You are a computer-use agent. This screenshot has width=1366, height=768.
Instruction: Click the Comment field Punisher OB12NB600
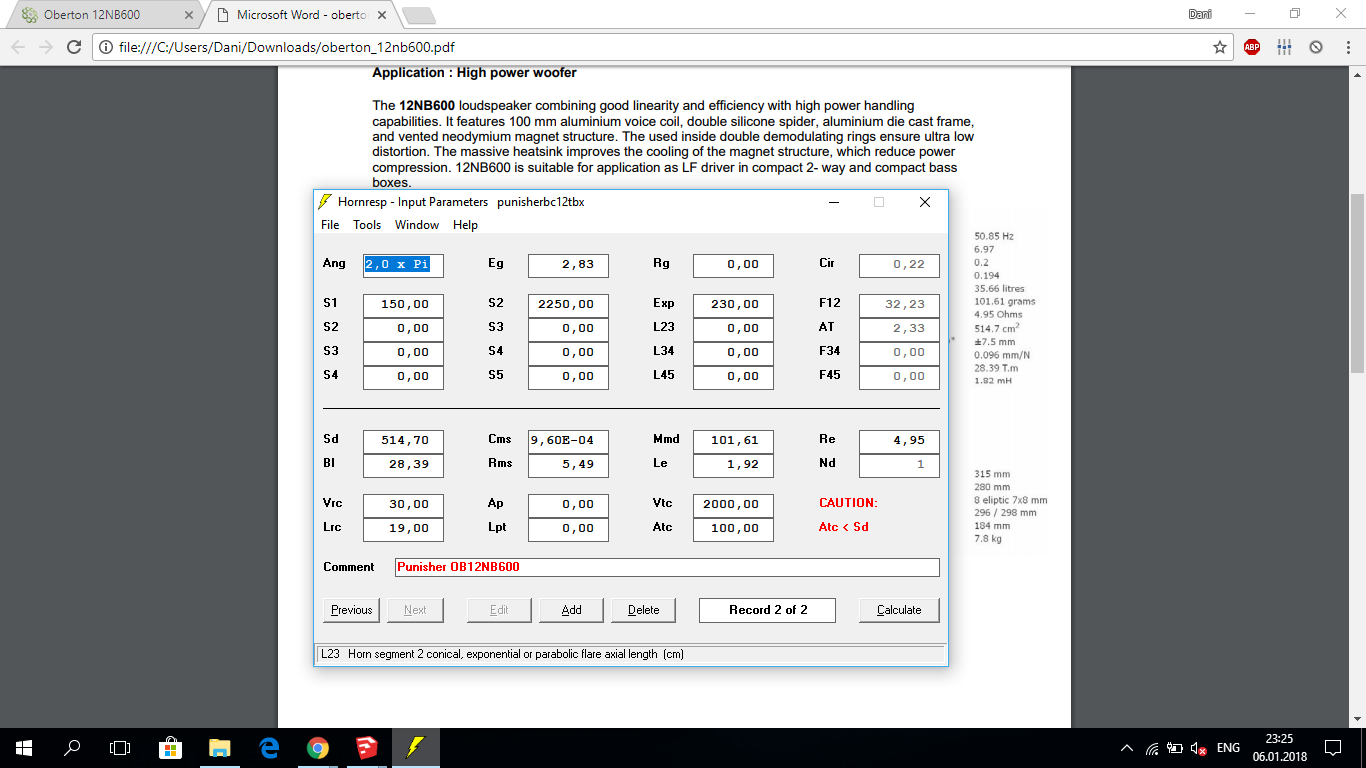pyautogui.click(x=667, y=567)
